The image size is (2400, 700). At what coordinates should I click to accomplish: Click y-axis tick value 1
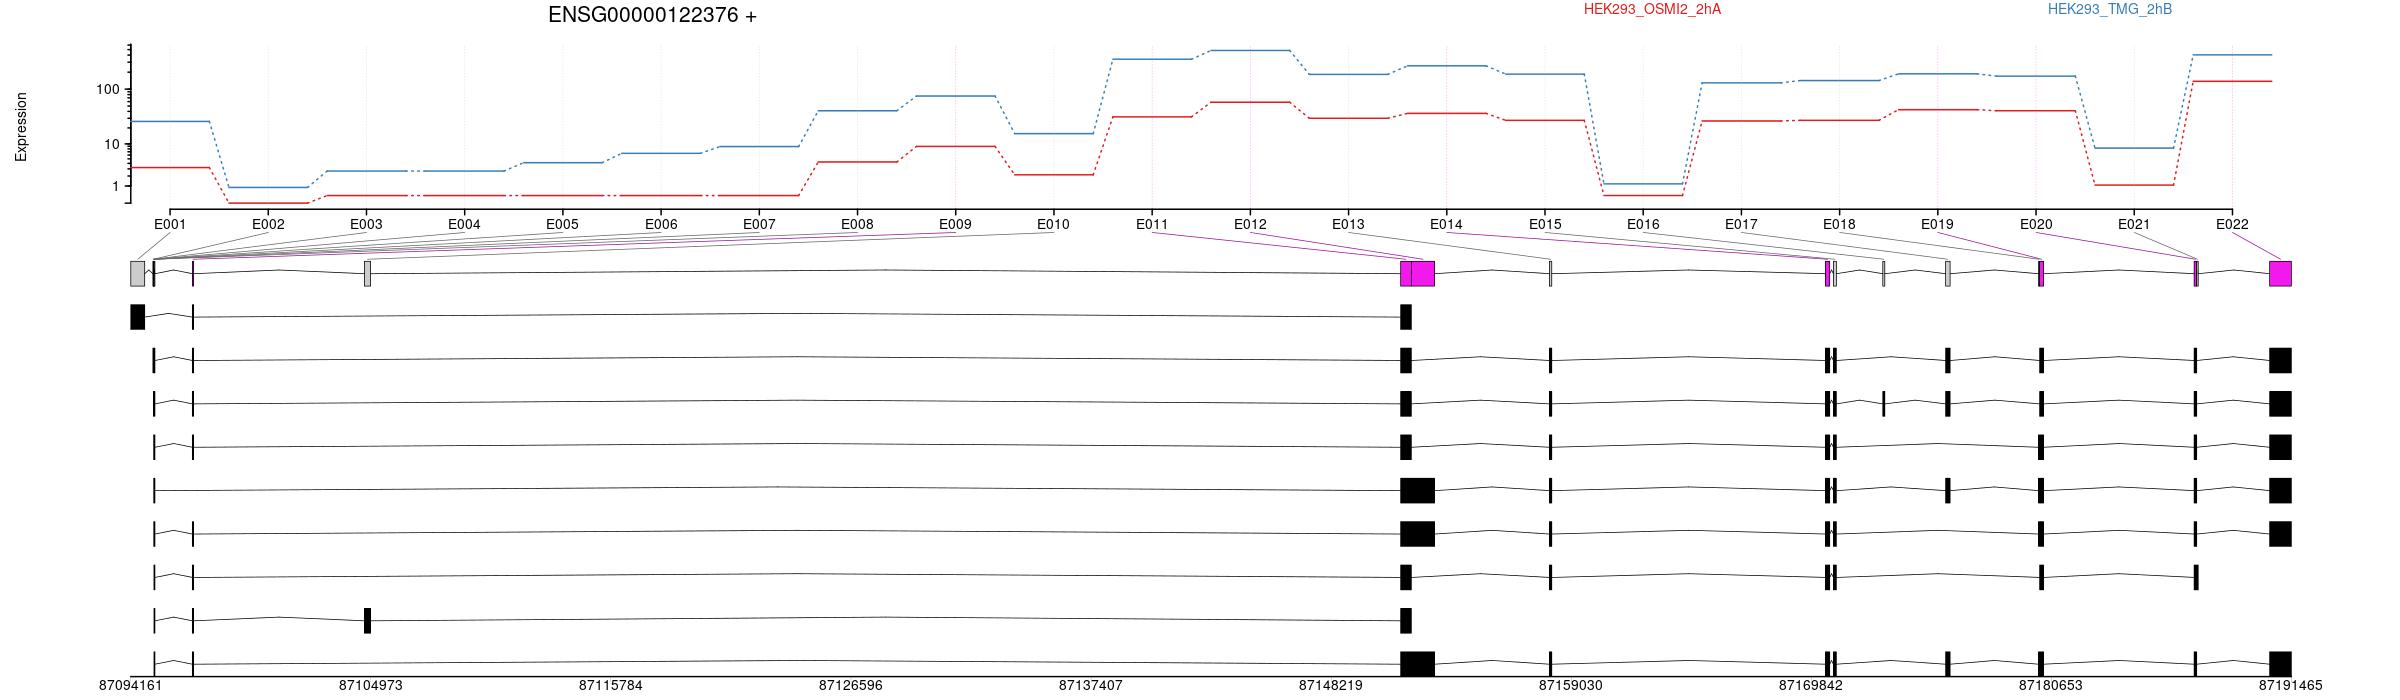115,186
